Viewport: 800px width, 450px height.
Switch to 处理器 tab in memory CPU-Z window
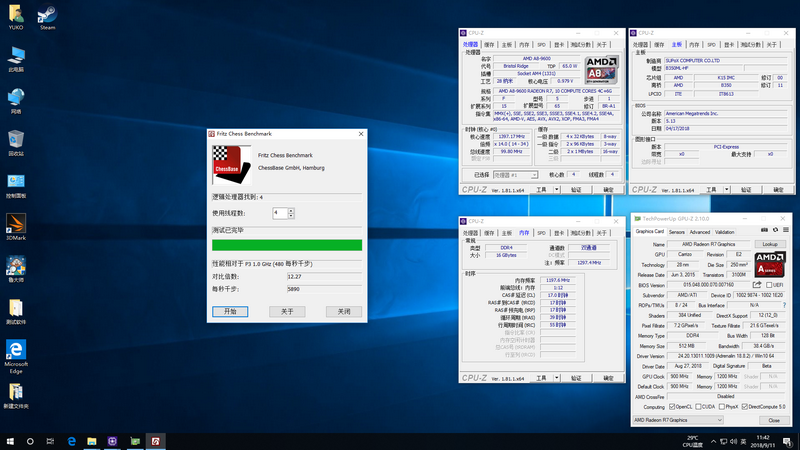pos(470,233)
